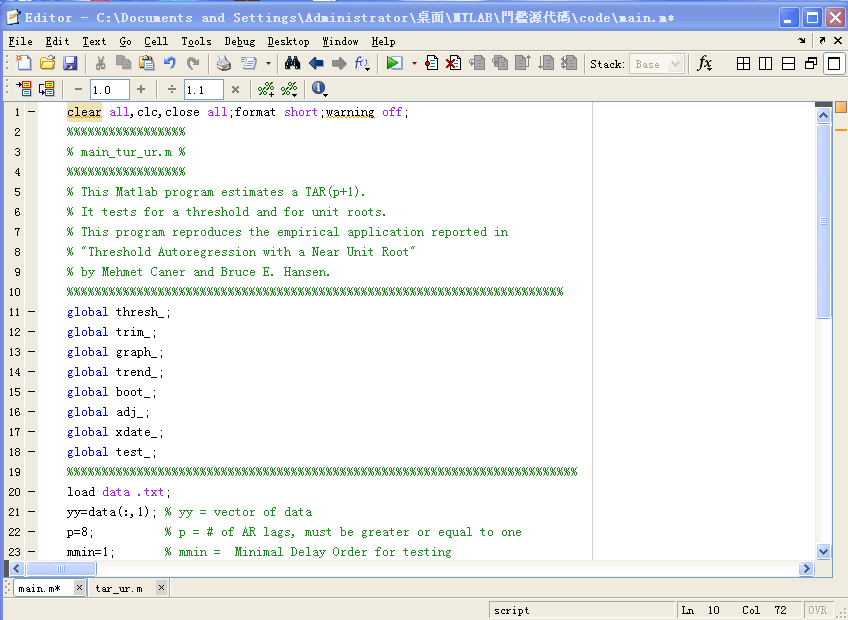Viewport: 848px width, 620px height.
Task: Click the 'load data .txt' line
Action: (x=119, y=492)
